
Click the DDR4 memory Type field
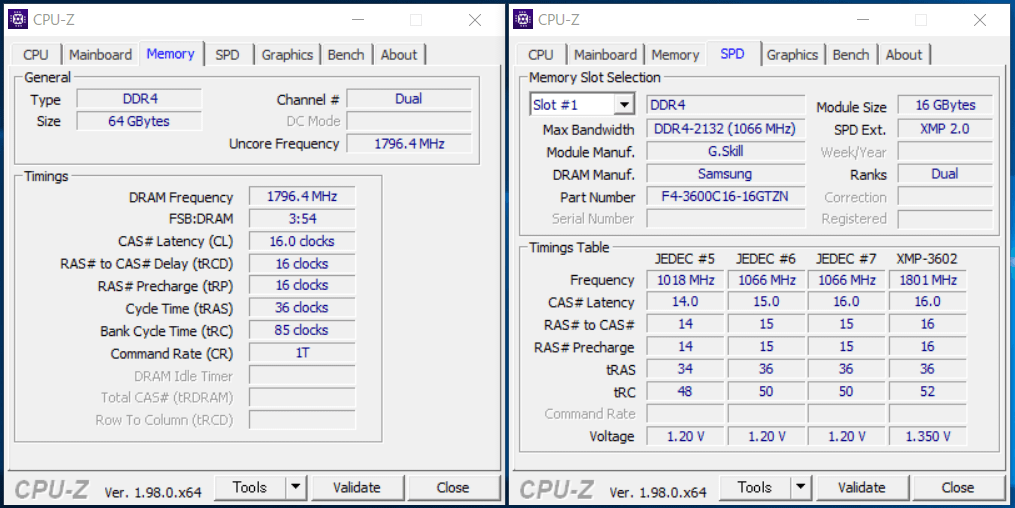point(139,99)
